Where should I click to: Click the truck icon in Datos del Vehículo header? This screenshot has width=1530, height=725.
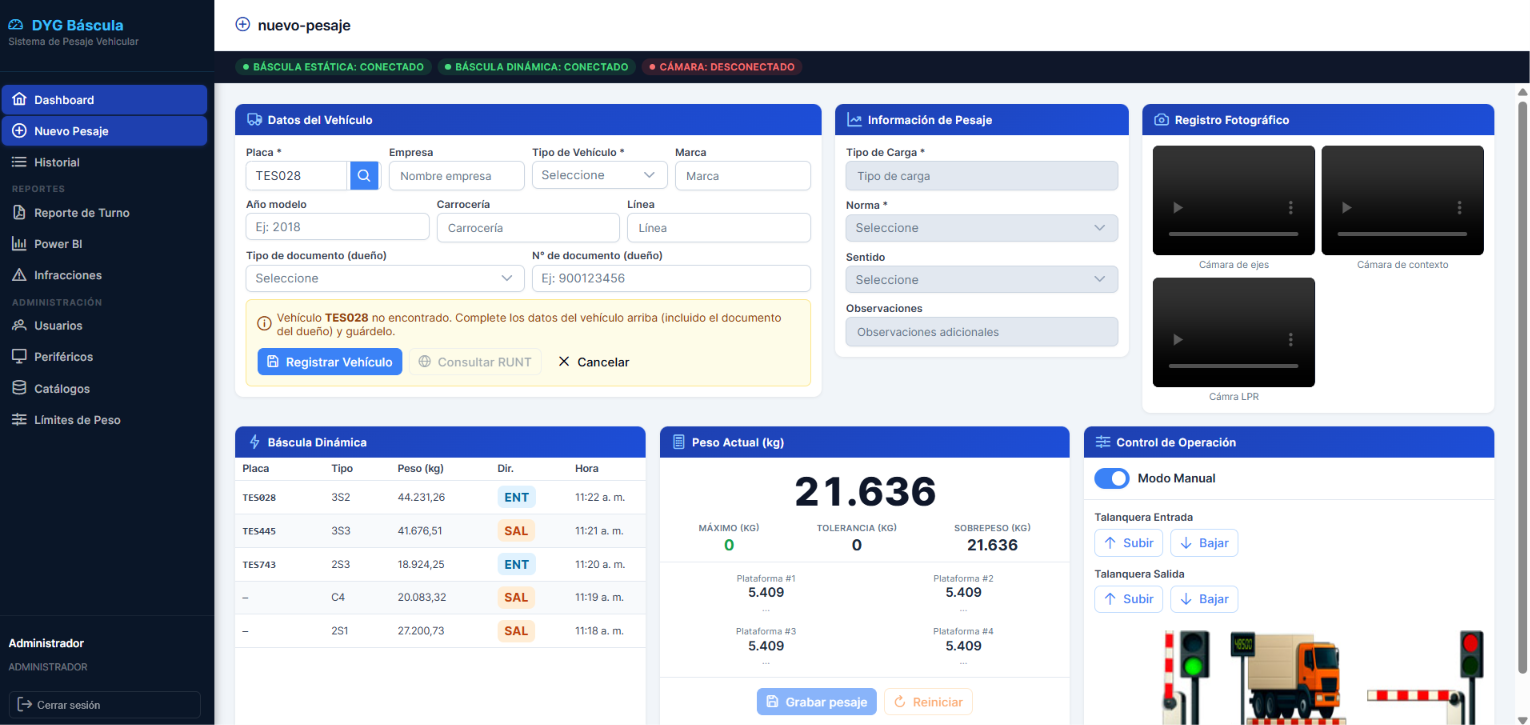pyautogui.click(x=254, y=120)
